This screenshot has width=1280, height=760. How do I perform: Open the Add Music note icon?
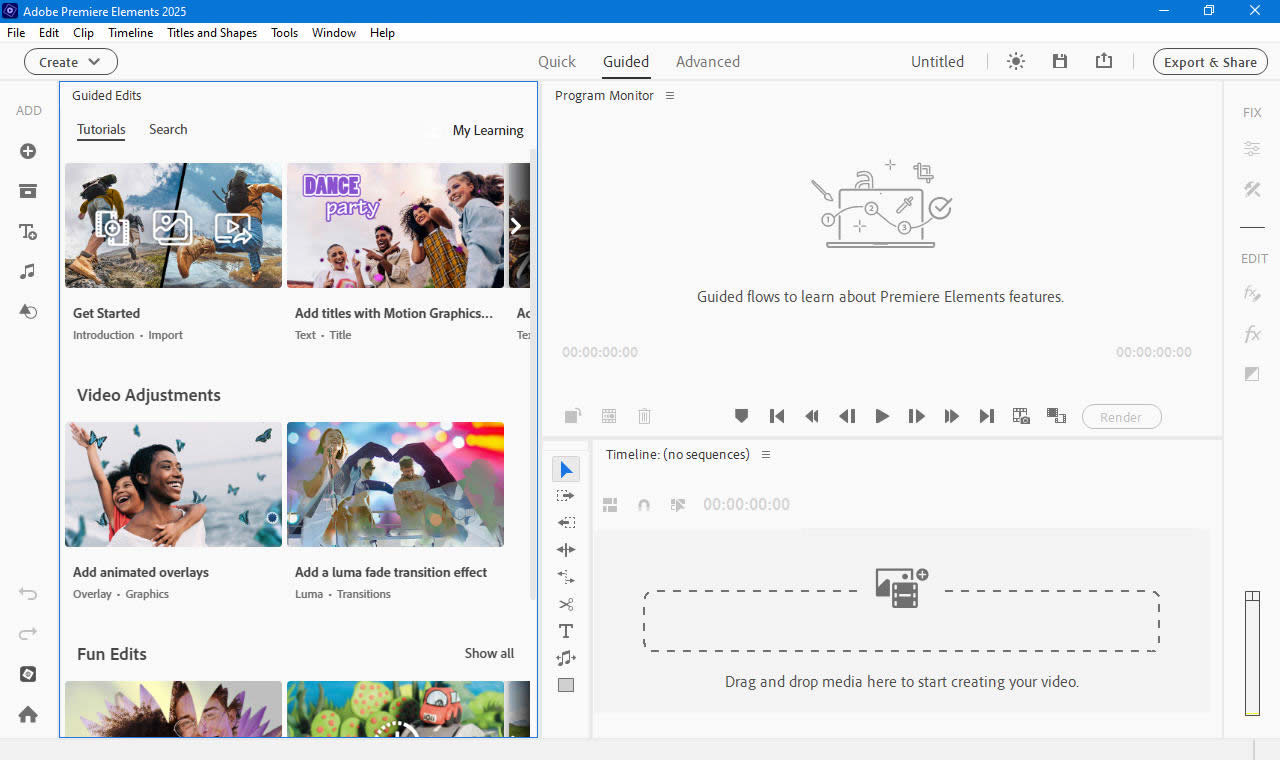pos(28,271)
